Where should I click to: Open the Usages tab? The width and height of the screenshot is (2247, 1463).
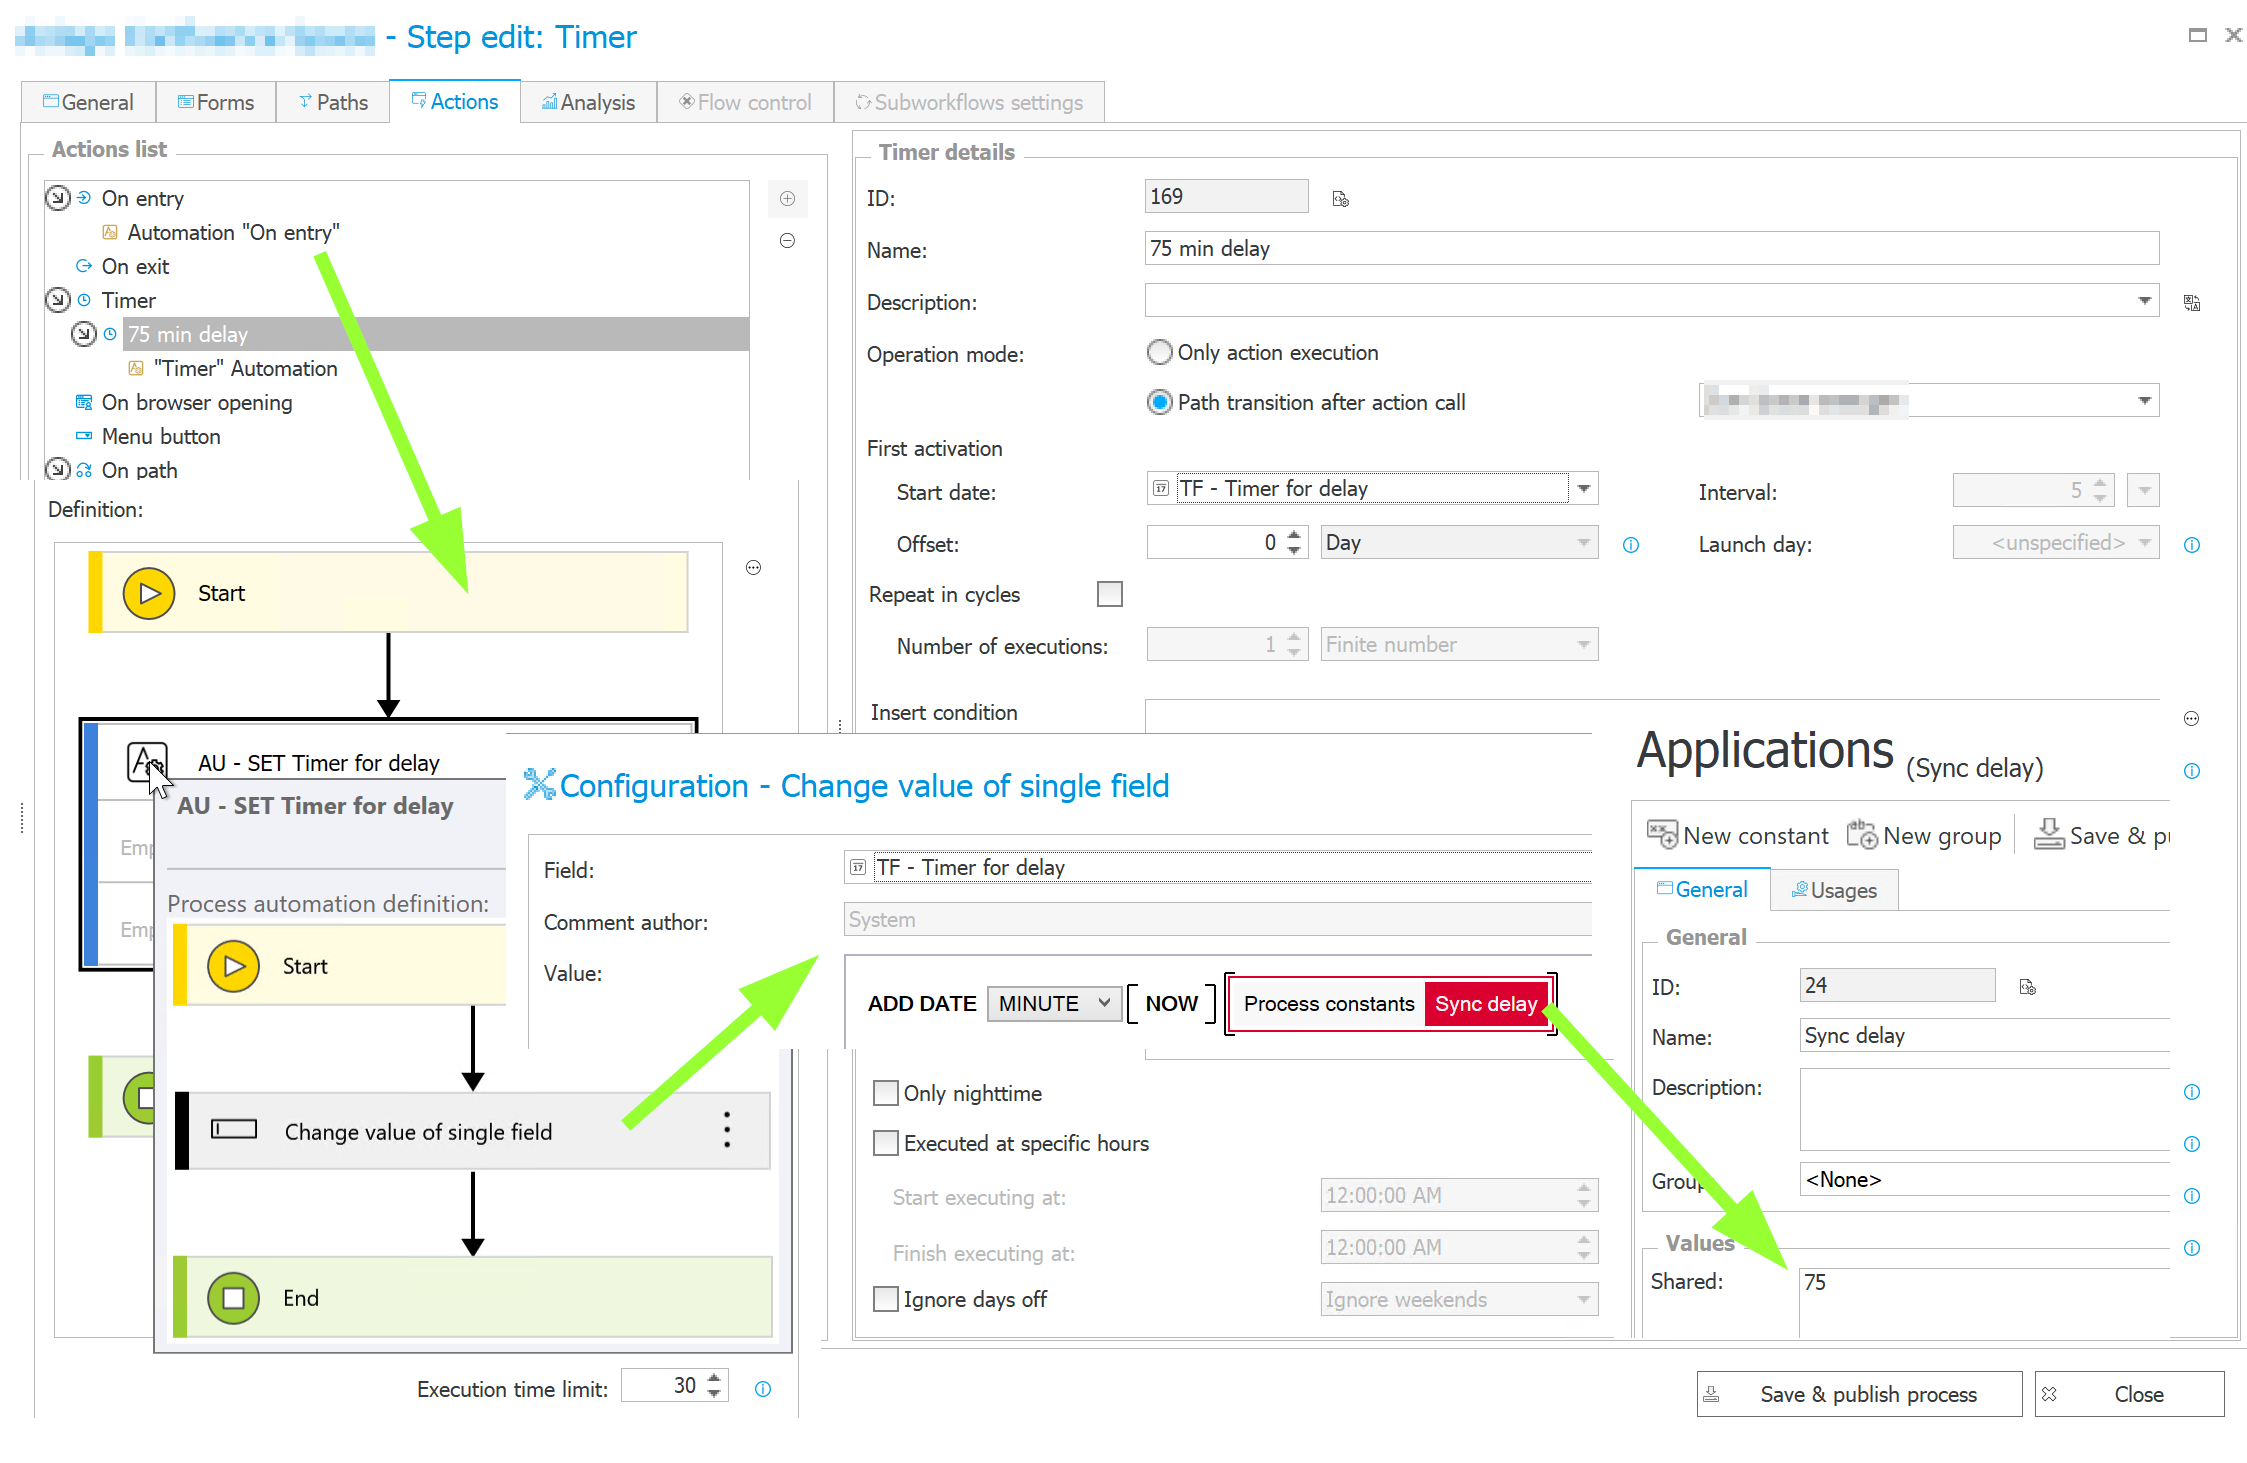tap(1833, 890)
